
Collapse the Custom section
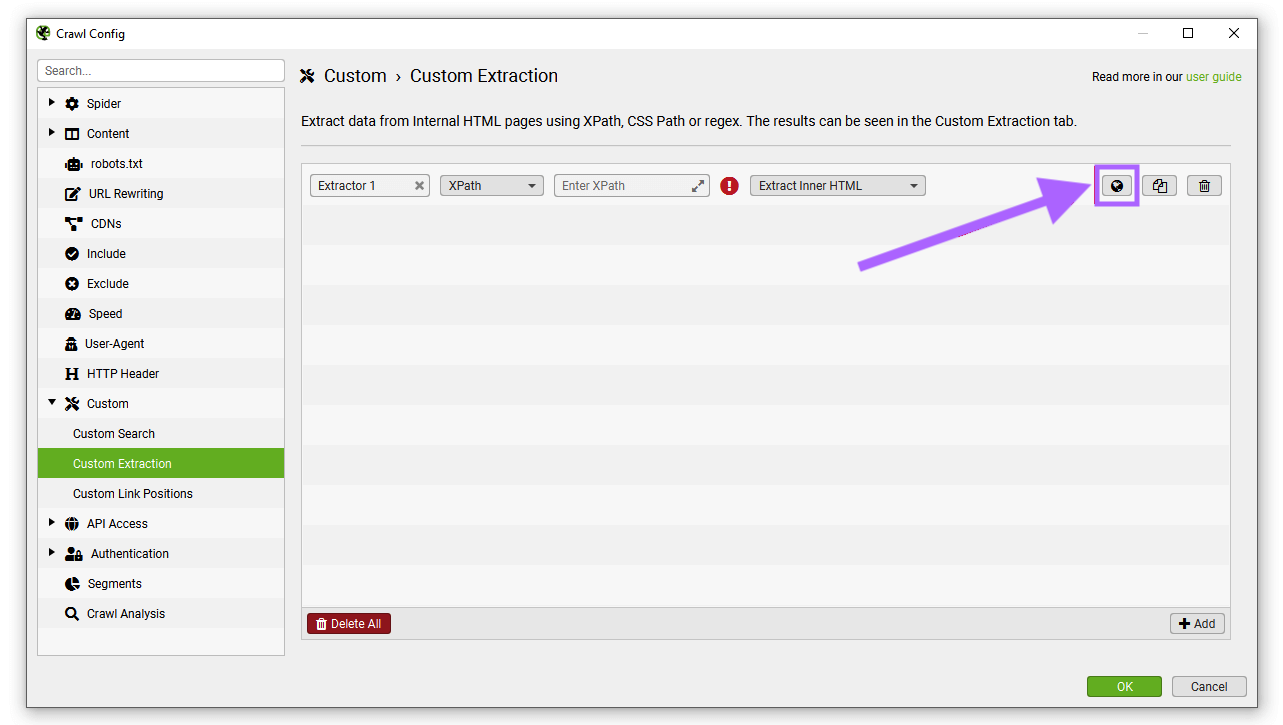[x=52, y=403]
